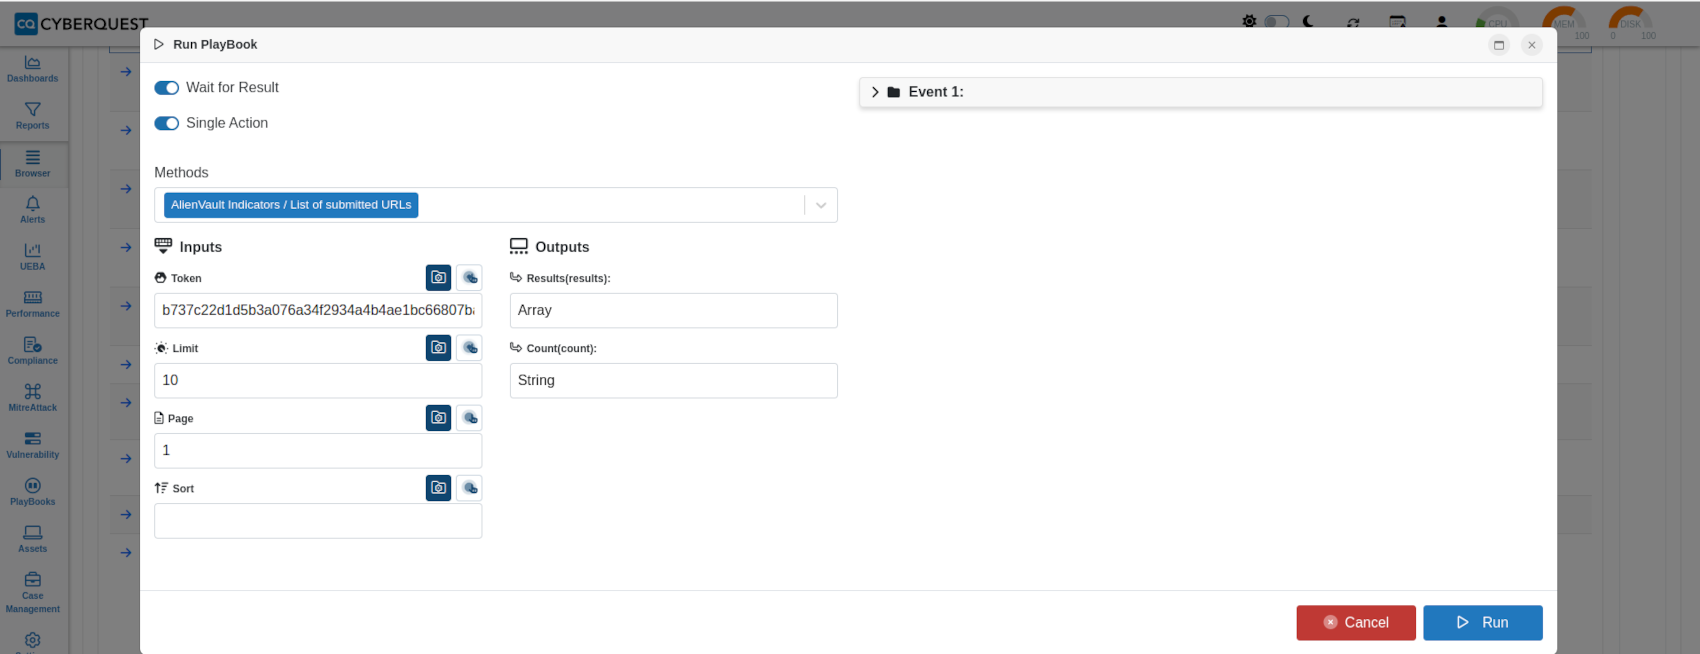Open Reports in the sidebar

[33, 115]
